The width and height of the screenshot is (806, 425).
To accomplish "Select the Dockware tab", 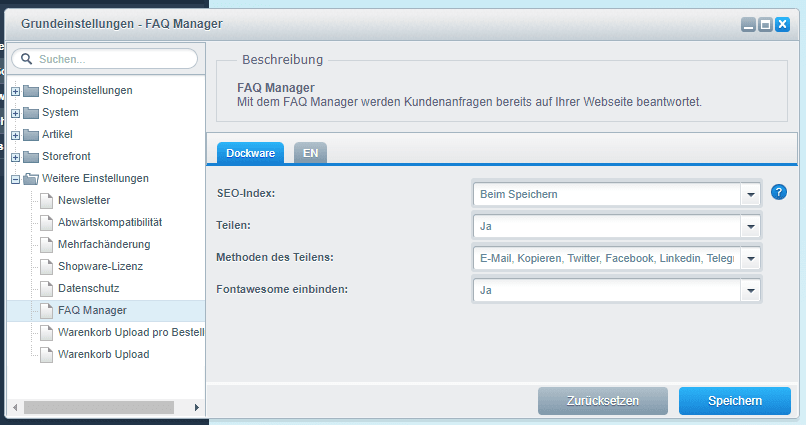I will 250,153.
